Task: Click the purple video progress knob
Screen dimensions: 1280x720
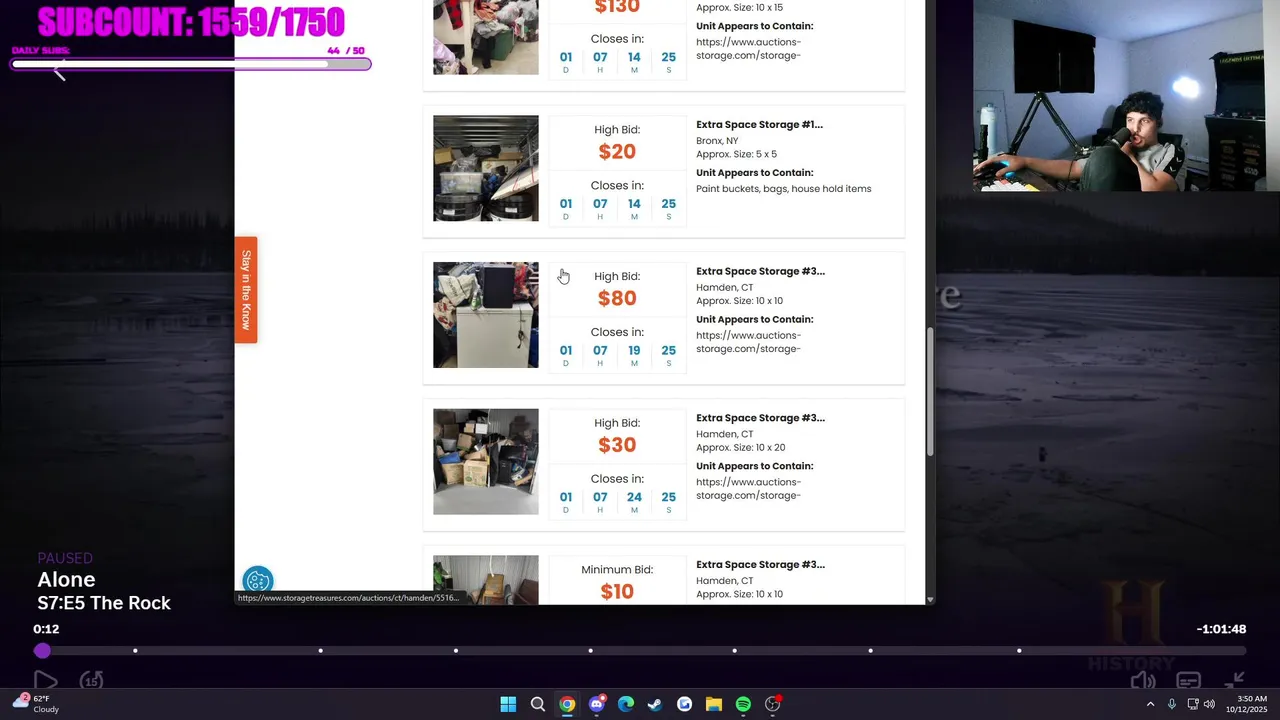Action: [x=42, y=651]
